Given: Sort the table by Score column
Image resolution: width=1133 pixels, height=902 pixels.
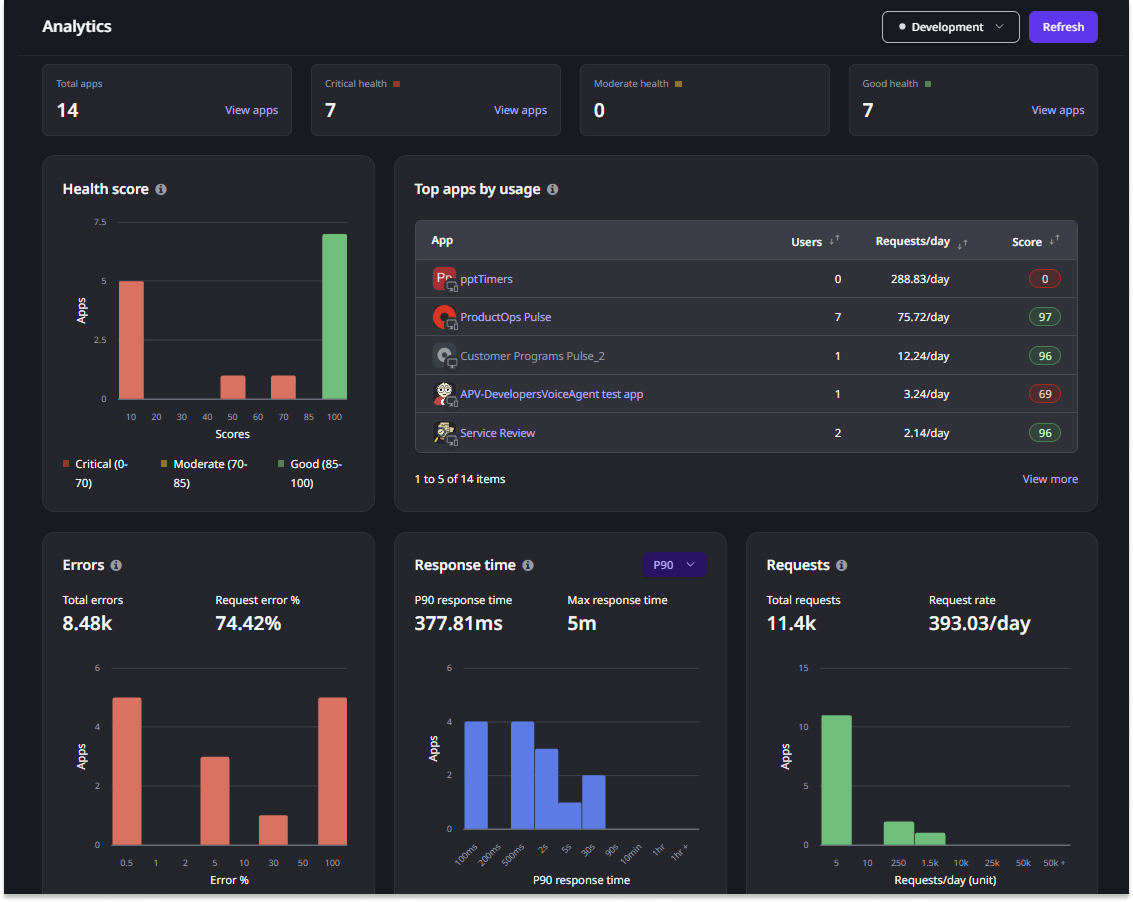Looking at the screenshot, I should pos(1055,240).
